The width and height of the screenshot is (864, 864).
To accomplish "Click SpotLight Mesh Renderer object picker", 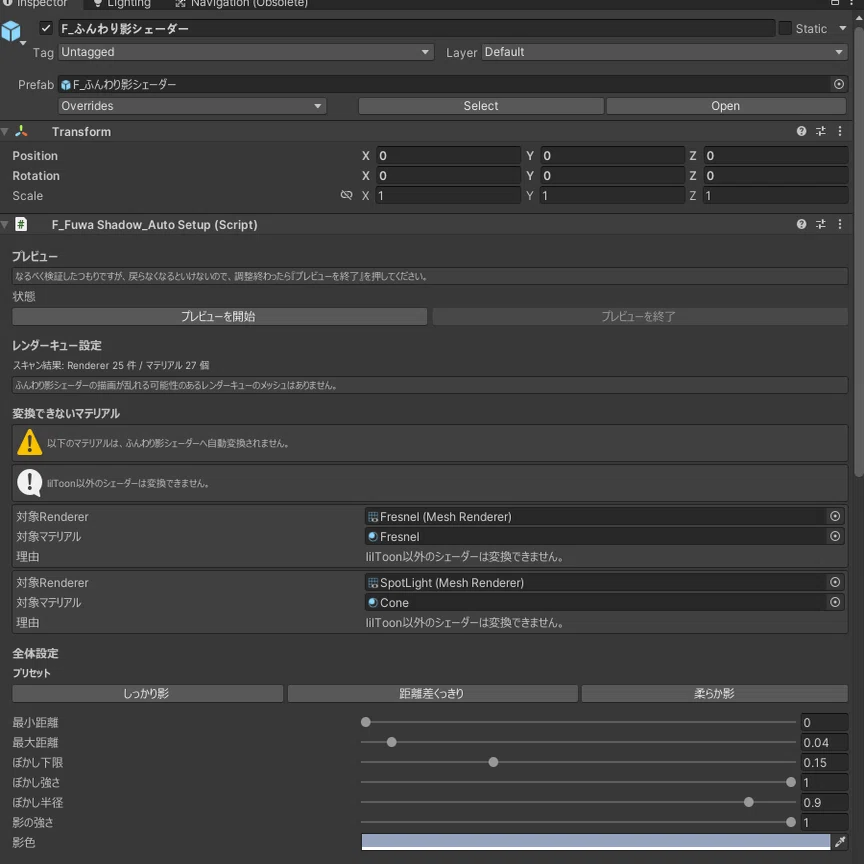I will [x=835, y=582].
